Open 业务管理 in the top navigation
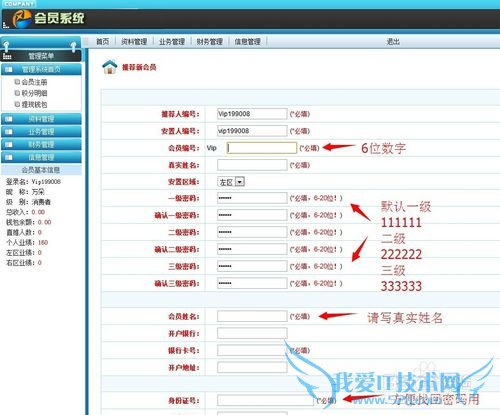The height and width of the screenshot is (415, 500). (172, 42)
